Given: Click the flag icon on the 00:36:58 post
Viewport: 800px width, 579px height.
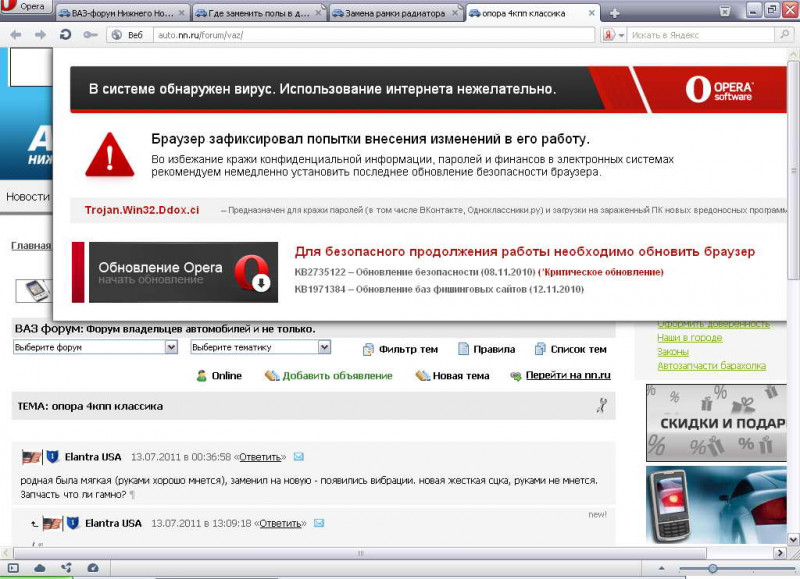Looking at the screenshot, I should pyautogui.click(x=32, y=457).
